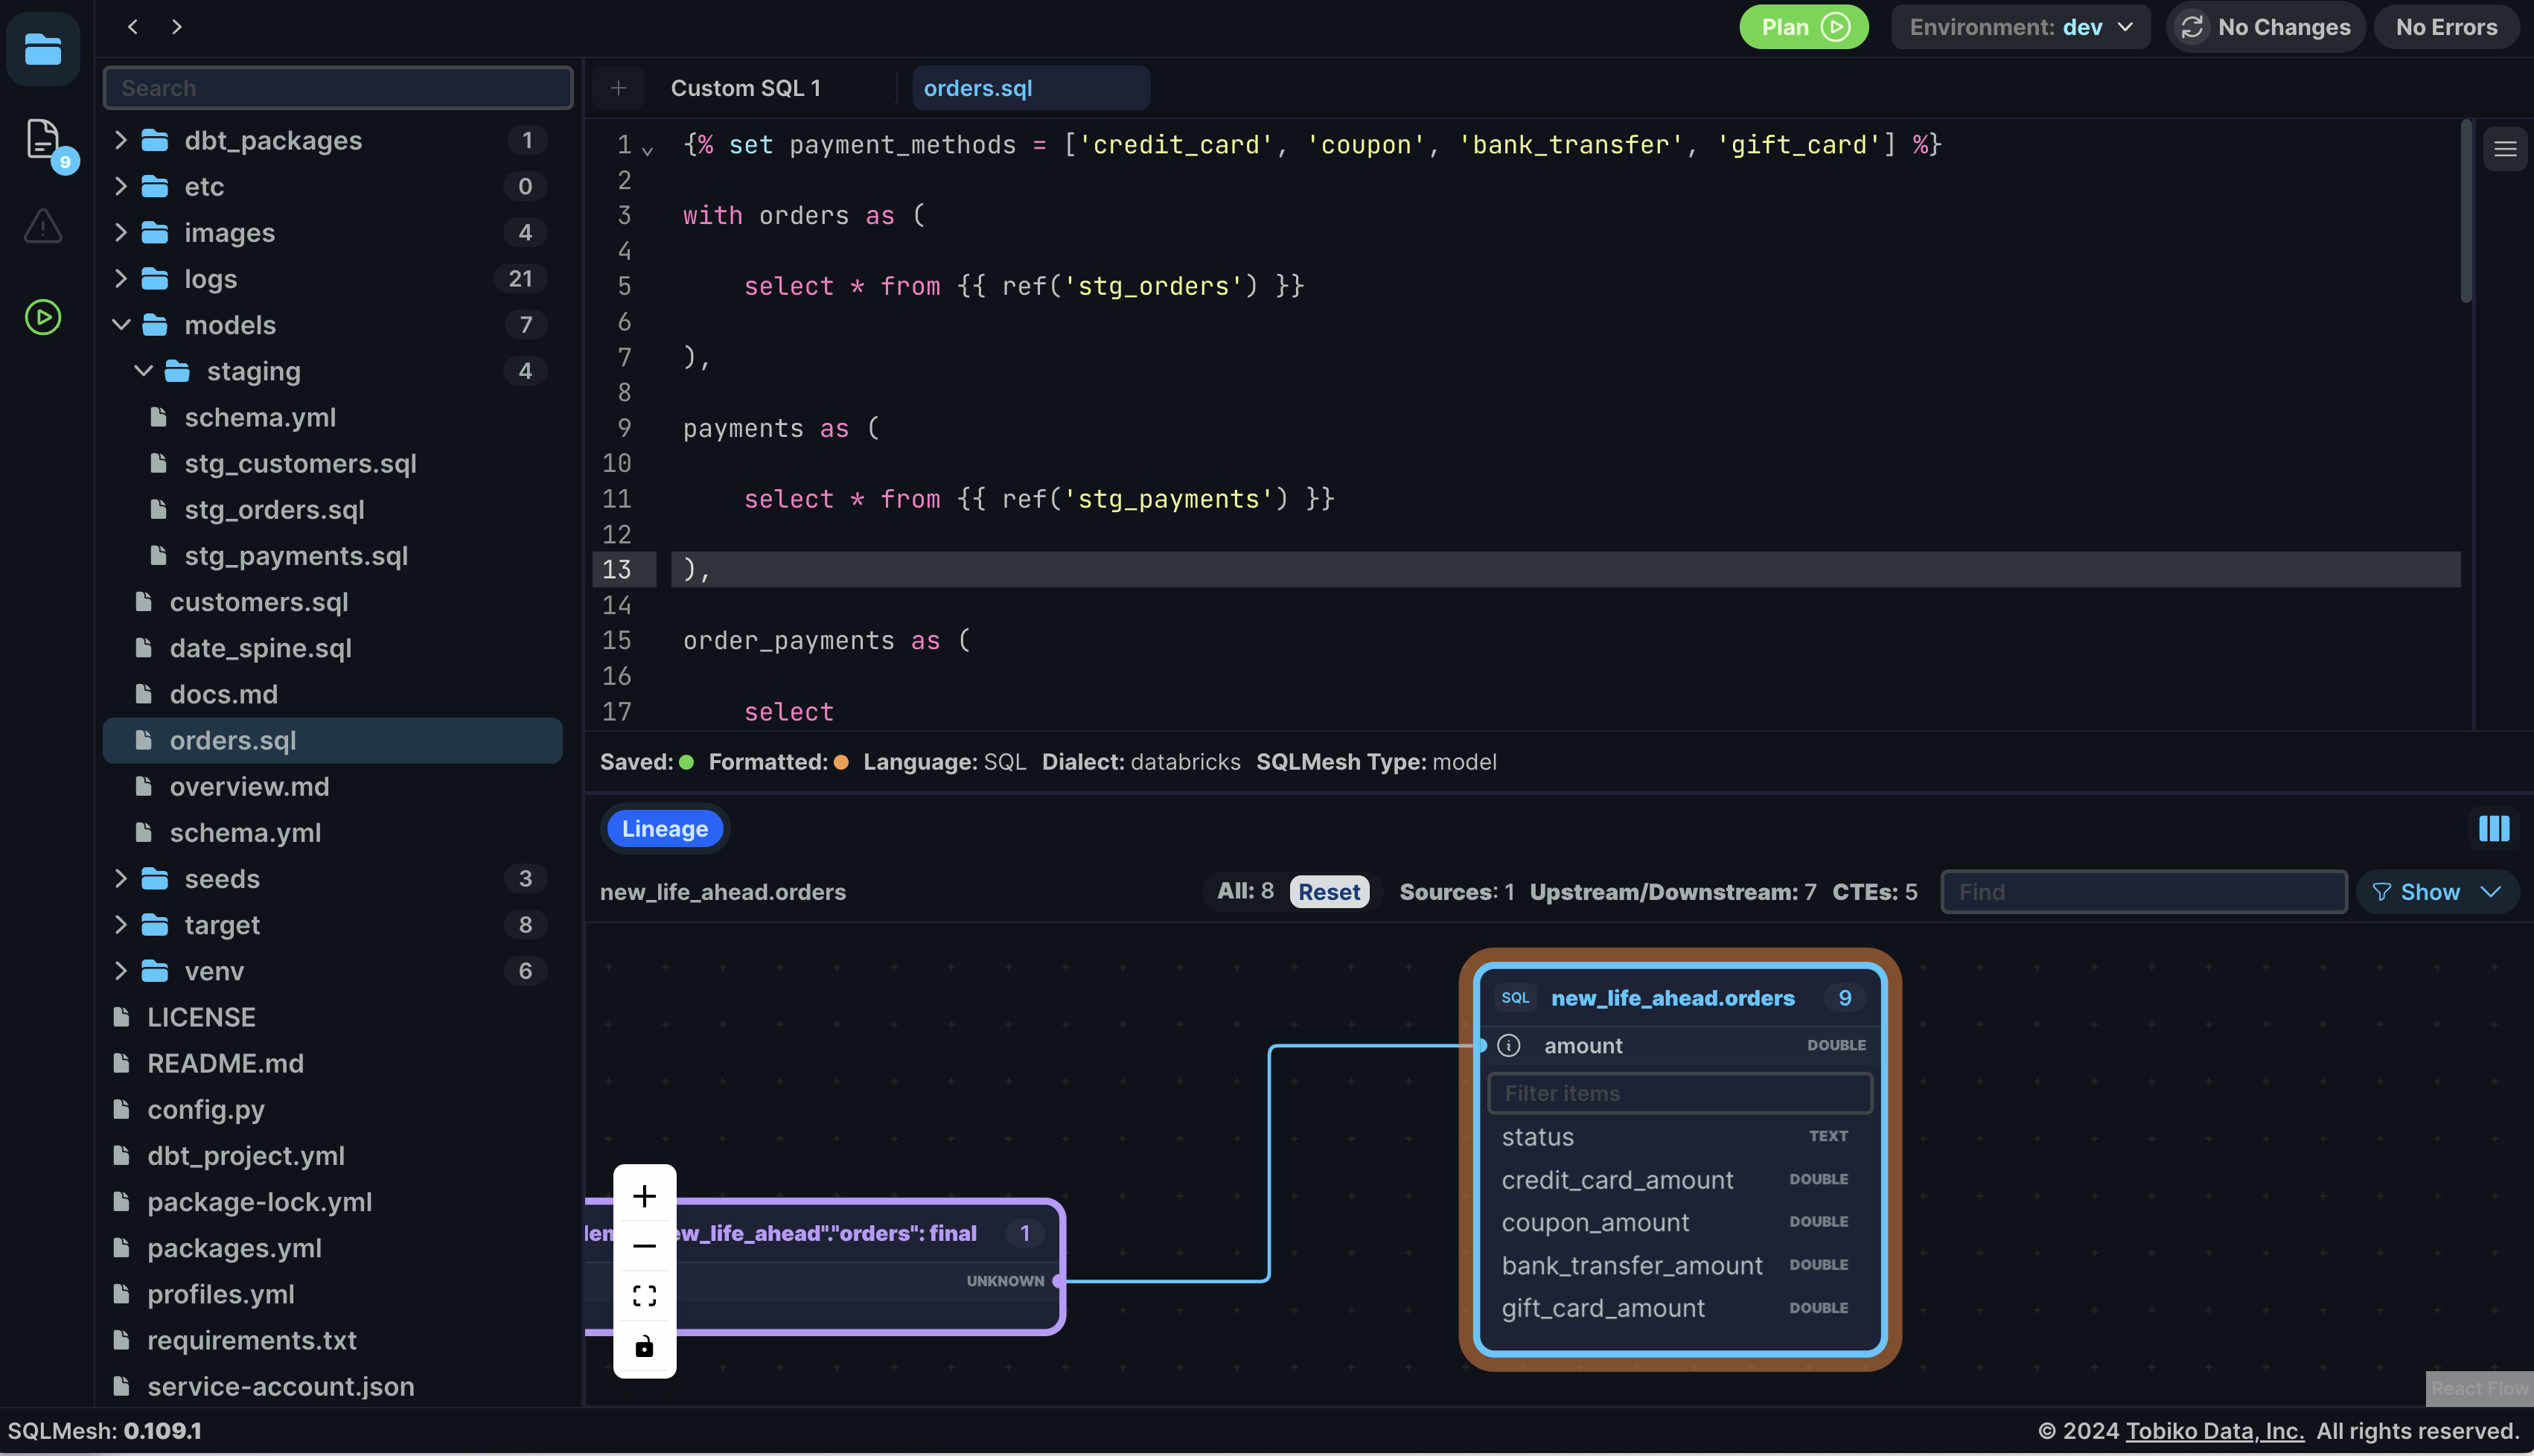Click the alerts/warnings icon in sidebar
The height and width of the screenshot is (1456, 2534).
click(x=43, y=229)
